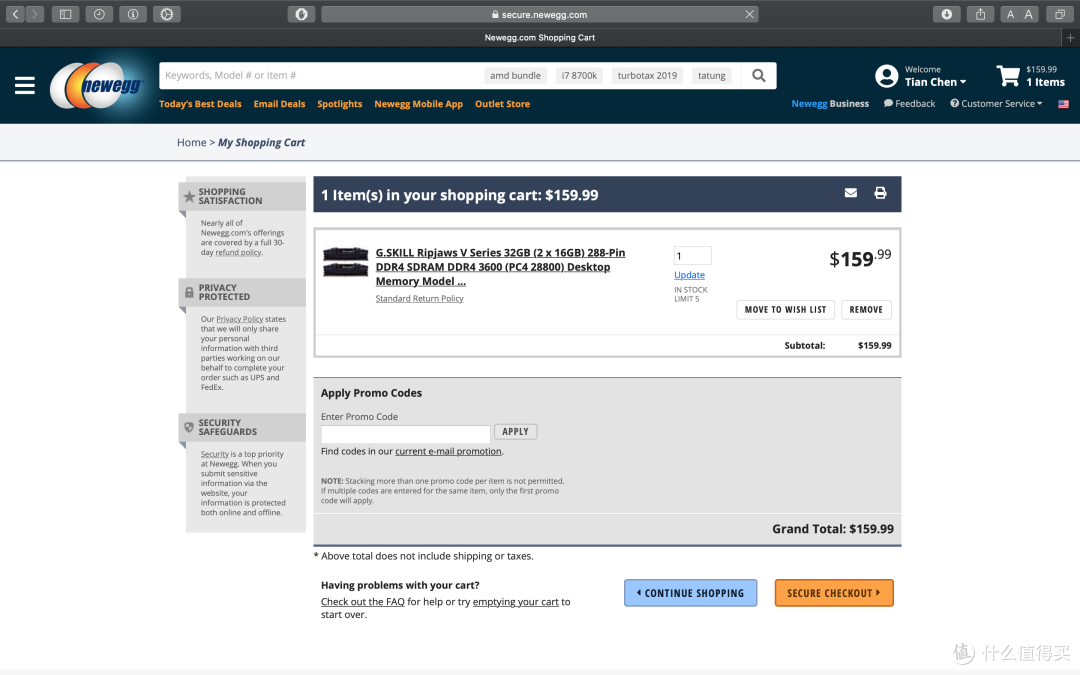The image size is (1080, 675).
Task: Click the Home breadcrumb link
Action: pos(191,142)
